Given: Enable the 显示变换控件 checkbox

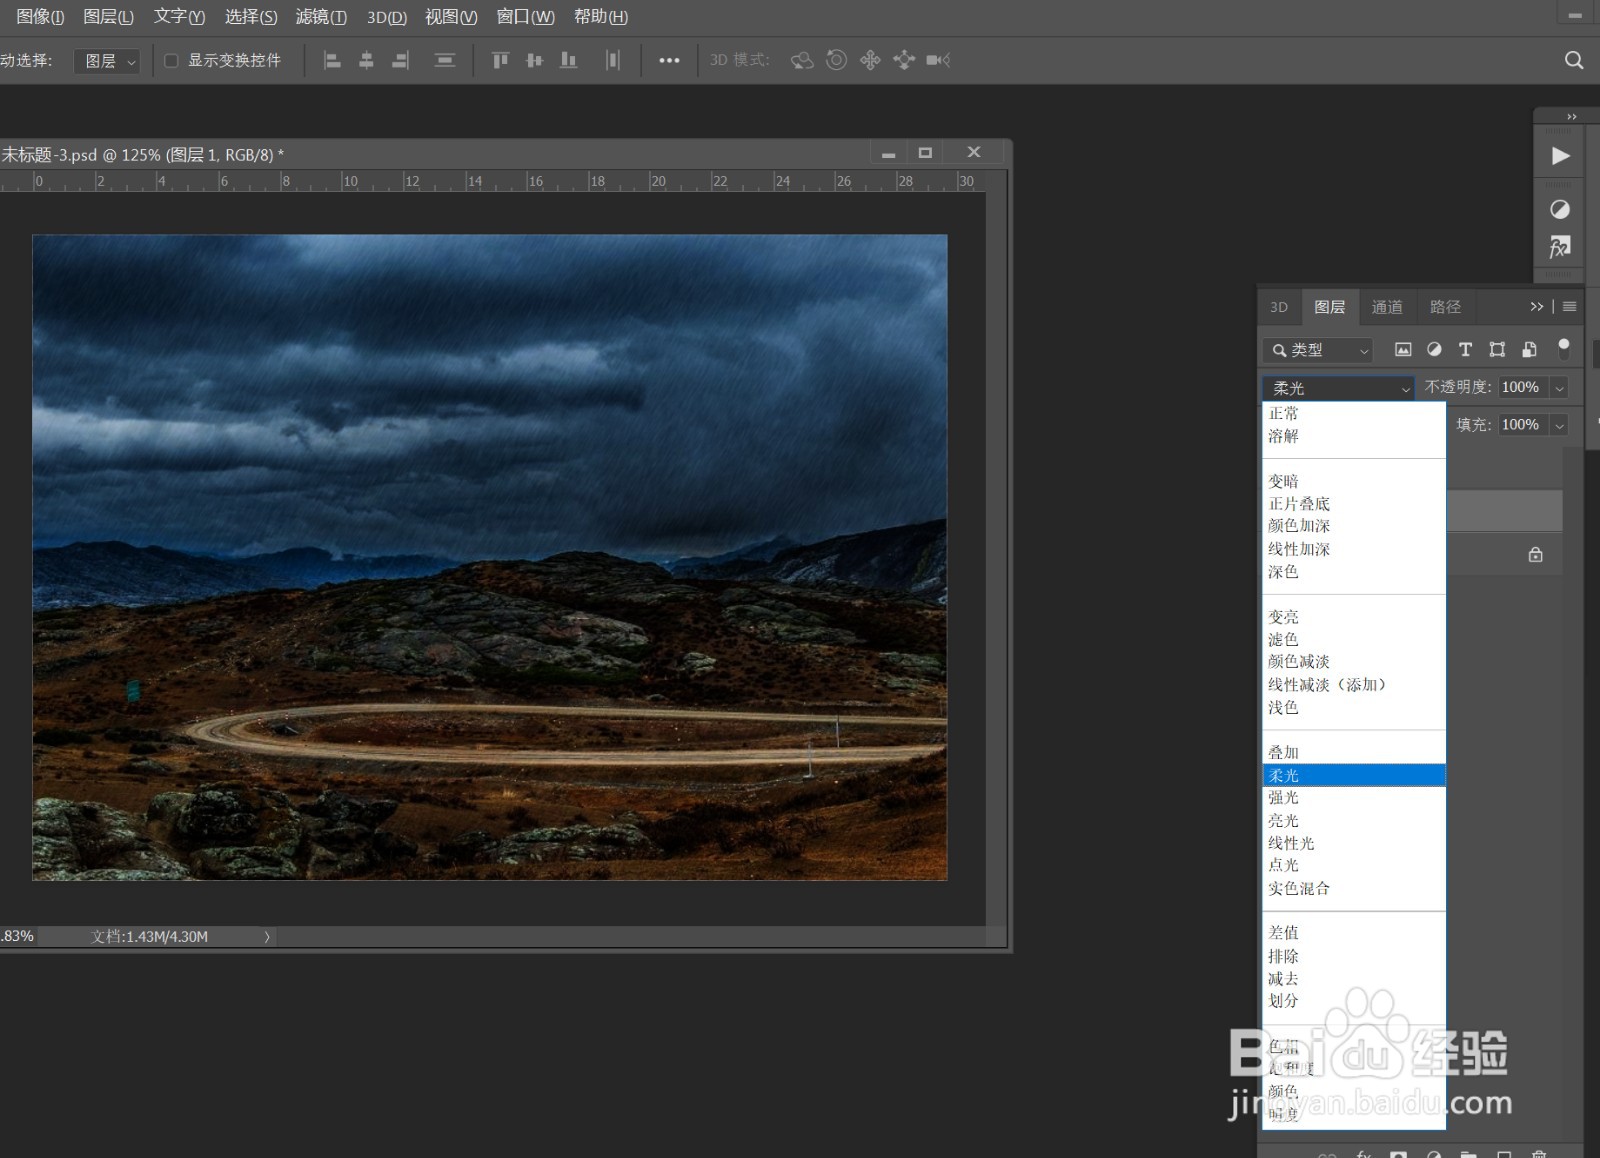Looking at the screenshot, I should 171,61.
